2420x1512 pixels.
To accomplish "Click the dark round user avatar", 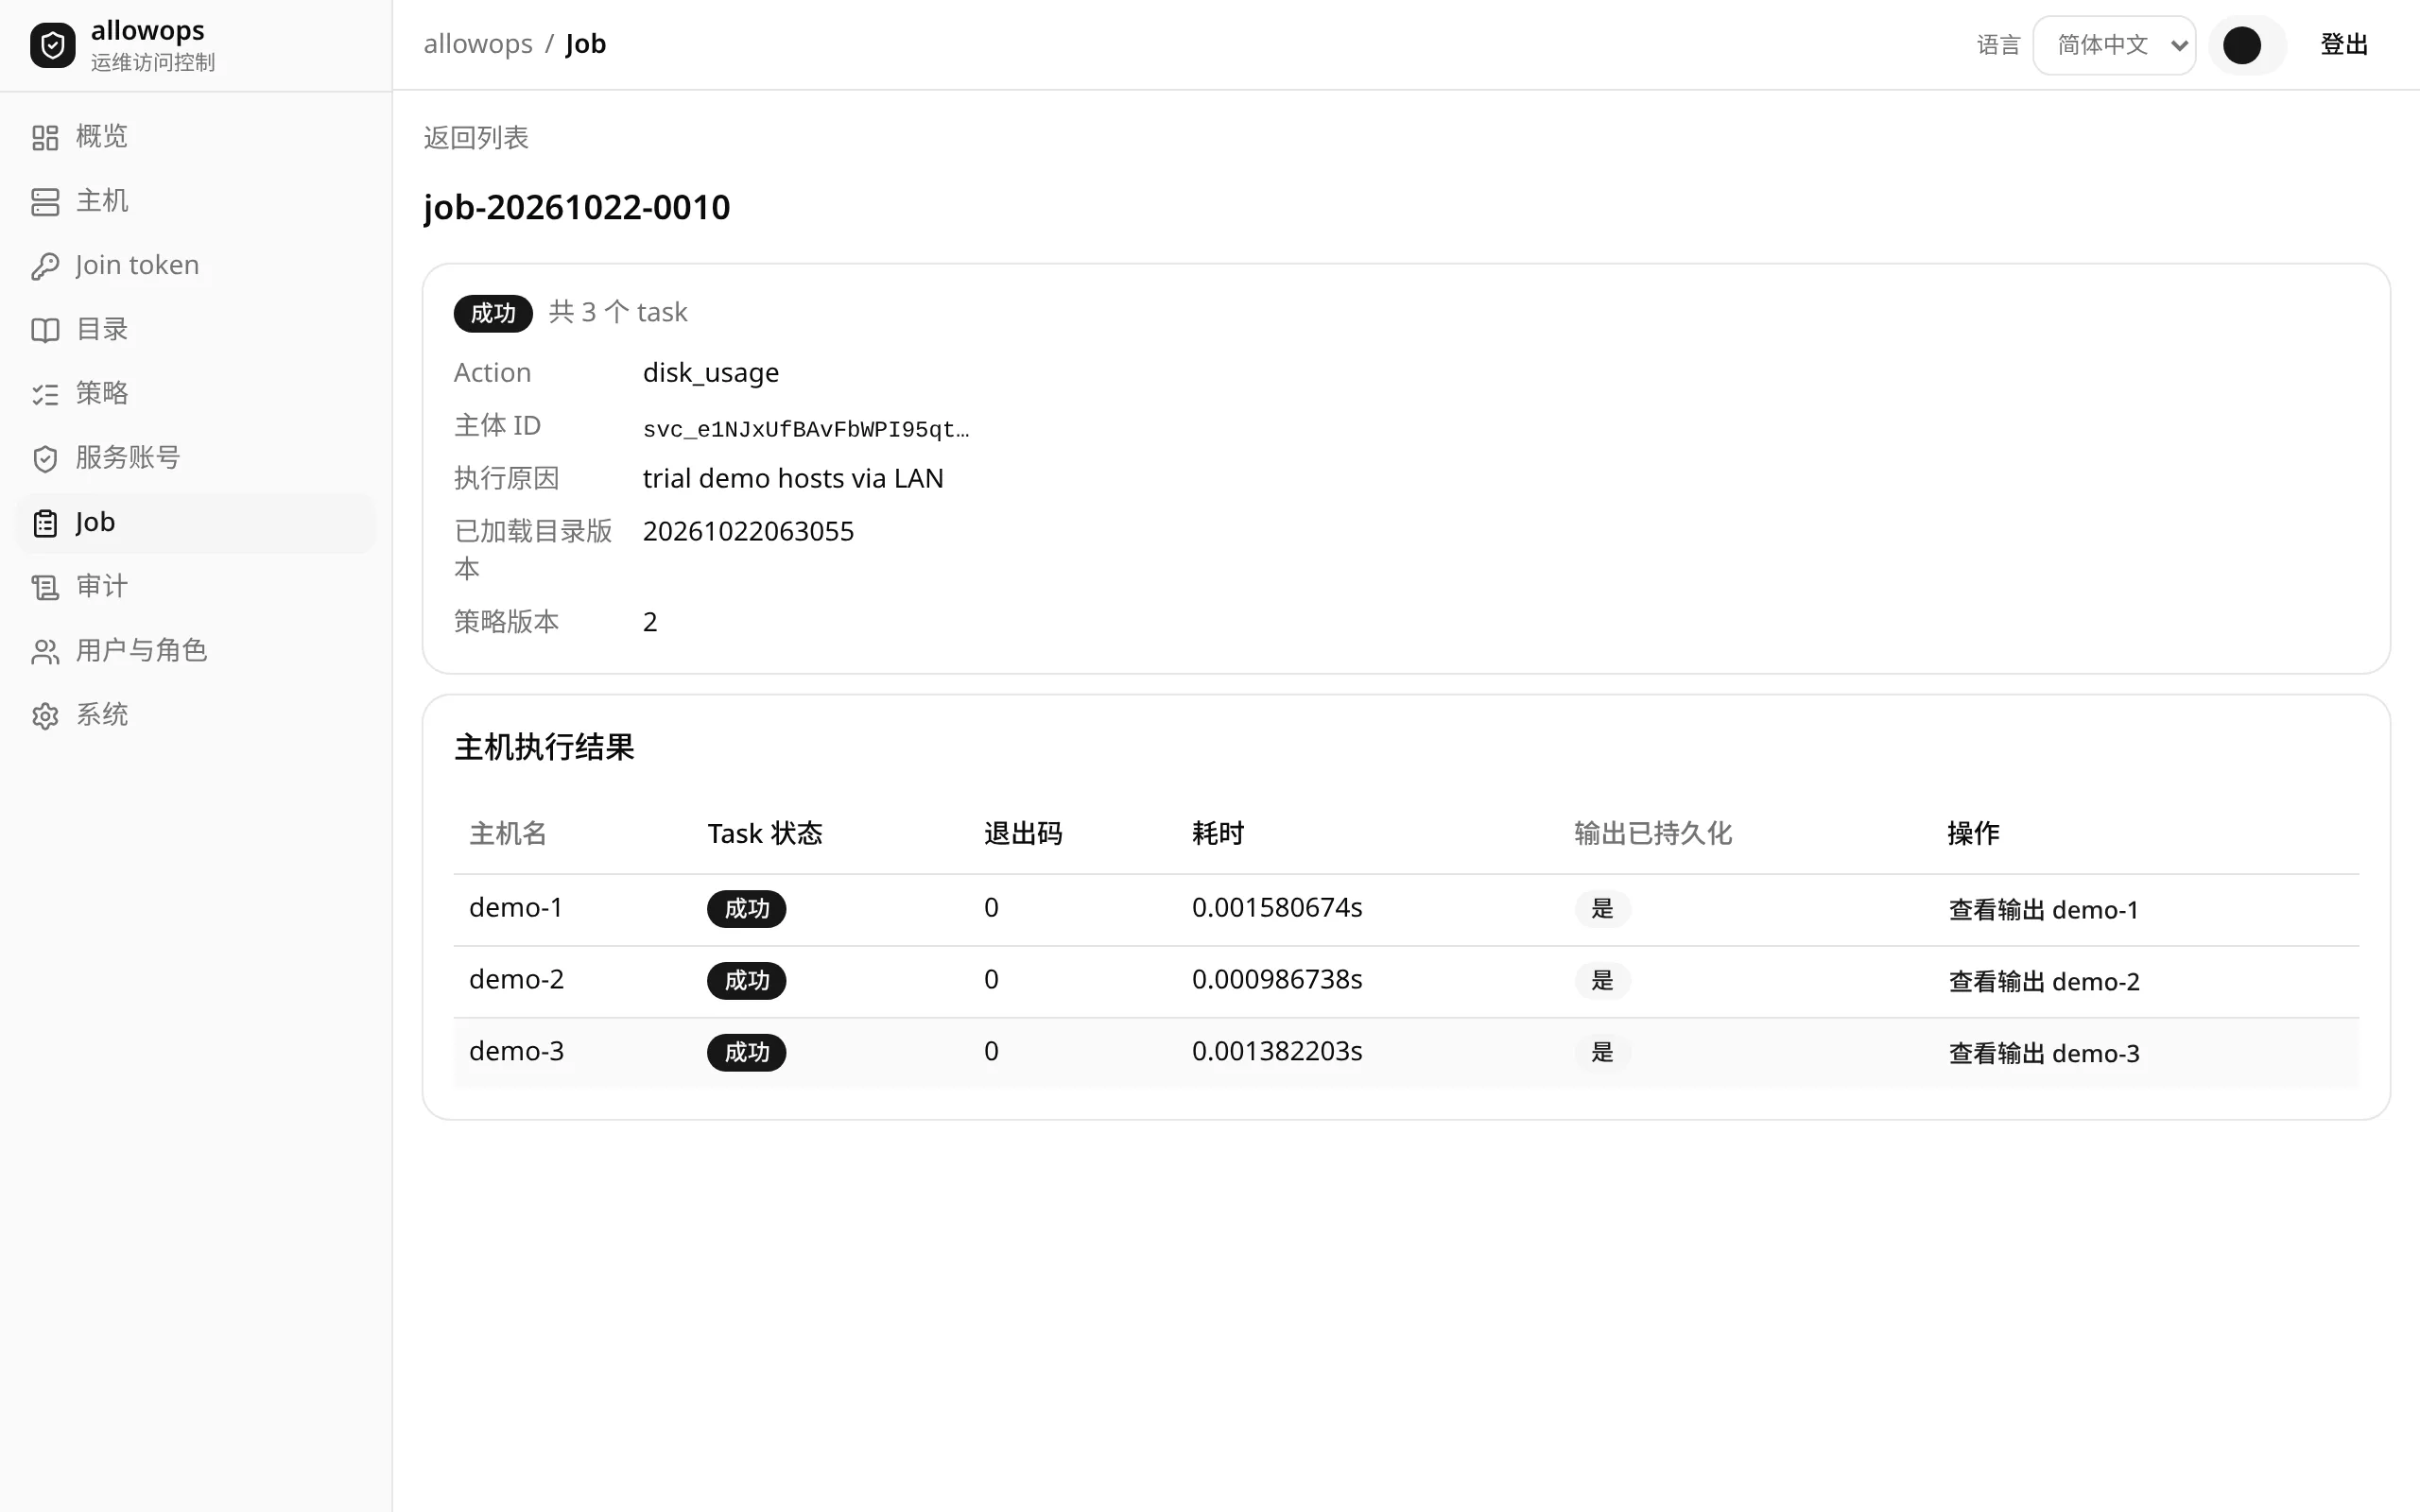I will click(x=2241, y=45).
